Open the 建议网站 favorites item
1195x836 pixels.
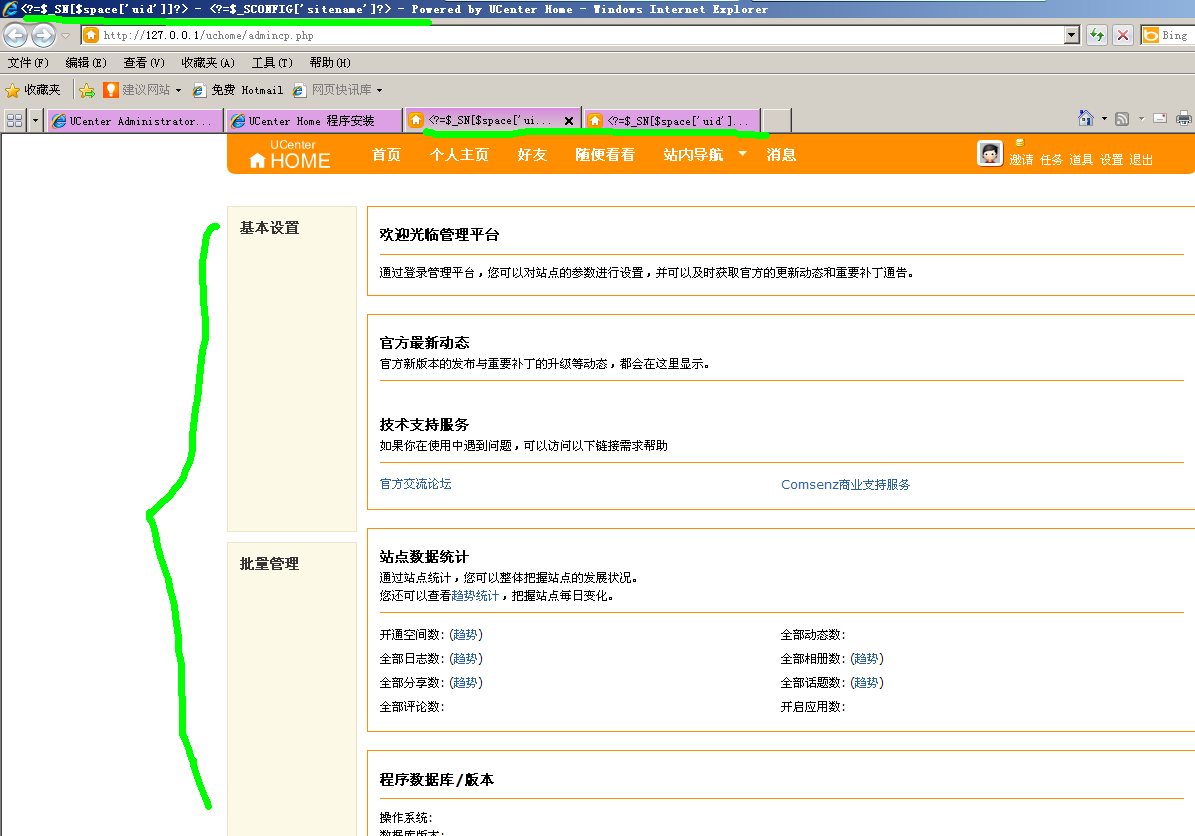[x=142, y=90]
